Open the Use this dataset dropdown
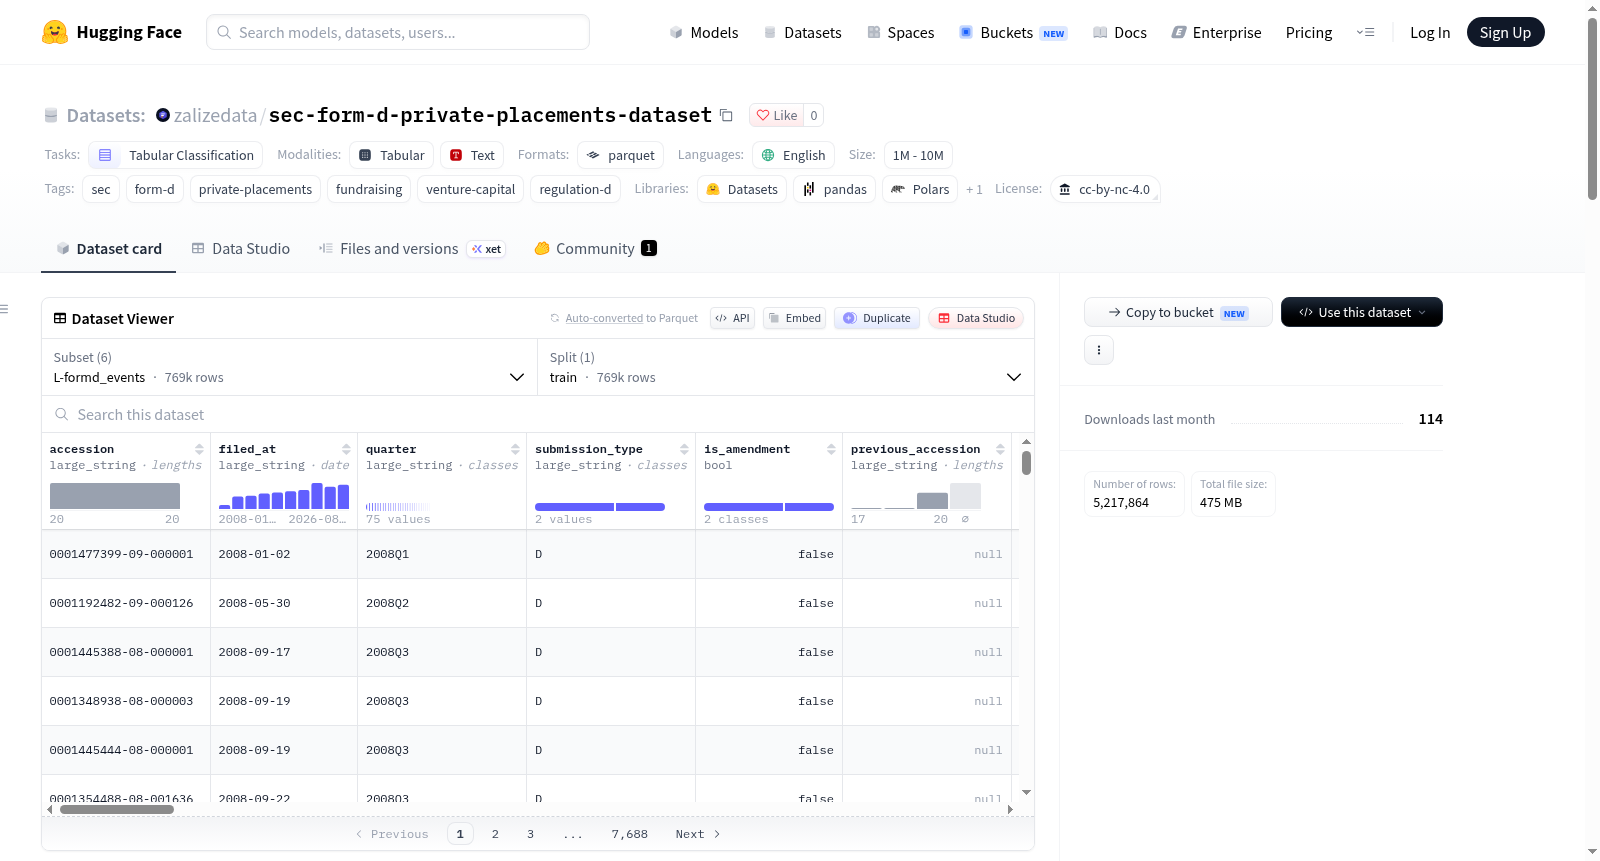The width and height of the screenshot is (1600, 861). (1361, 312)
